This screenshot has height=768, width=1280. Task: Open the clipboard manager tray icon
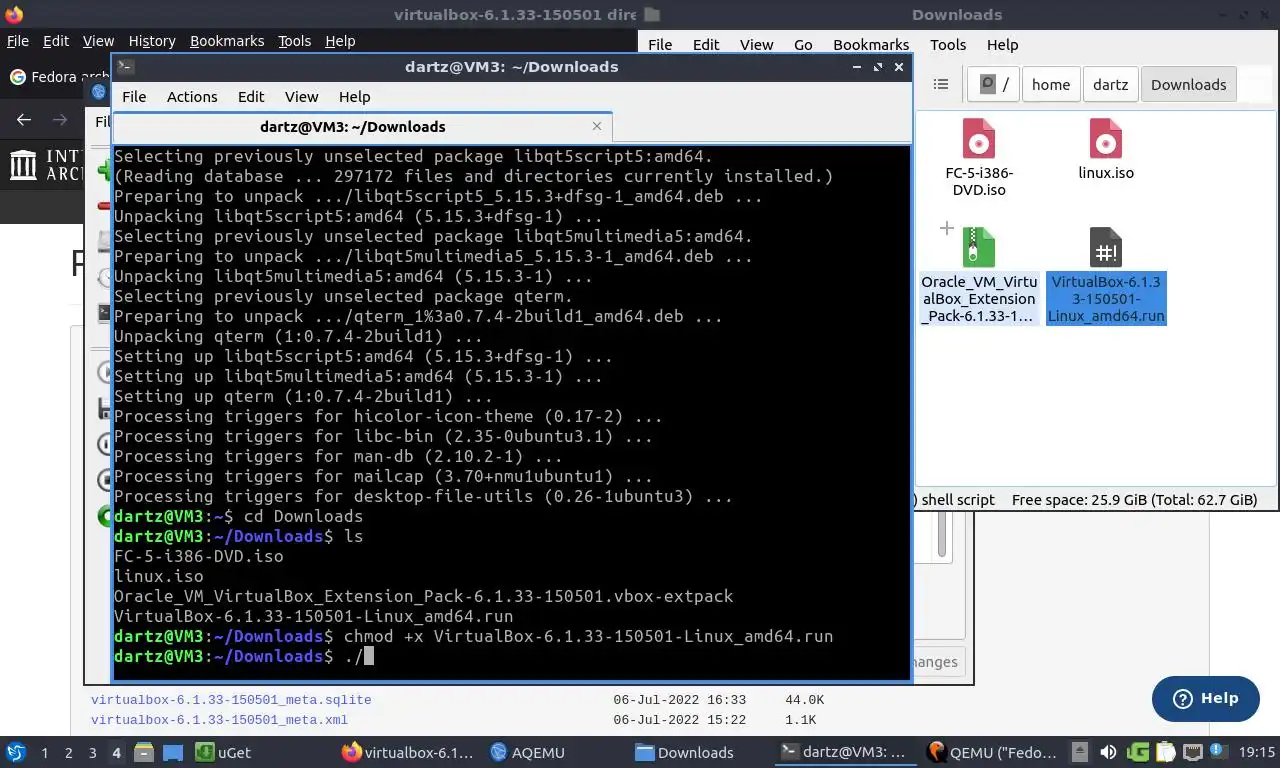(x=1166, y=752)
